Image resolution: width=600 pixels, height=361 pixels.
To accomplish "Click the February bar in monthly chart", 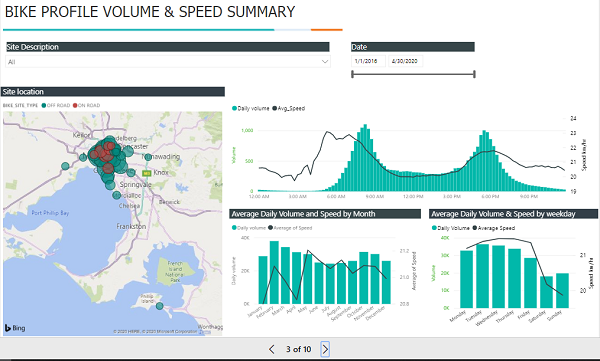I will click(274, 272).
